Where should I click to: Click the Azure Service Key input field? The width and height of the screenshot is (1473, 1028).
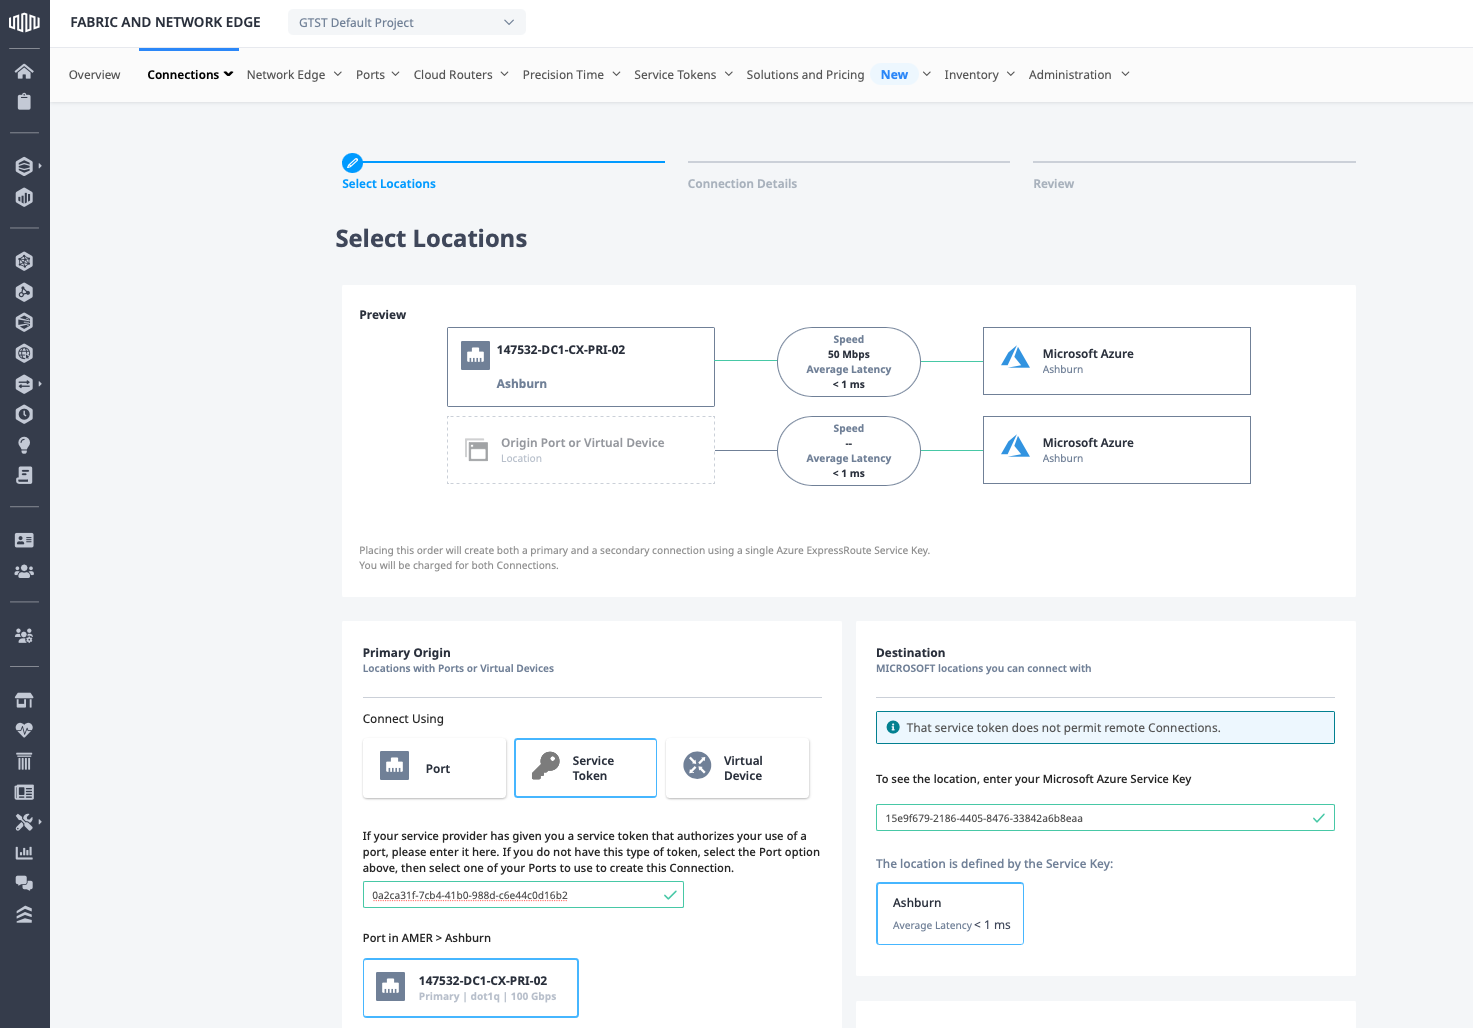[1105, 818]
